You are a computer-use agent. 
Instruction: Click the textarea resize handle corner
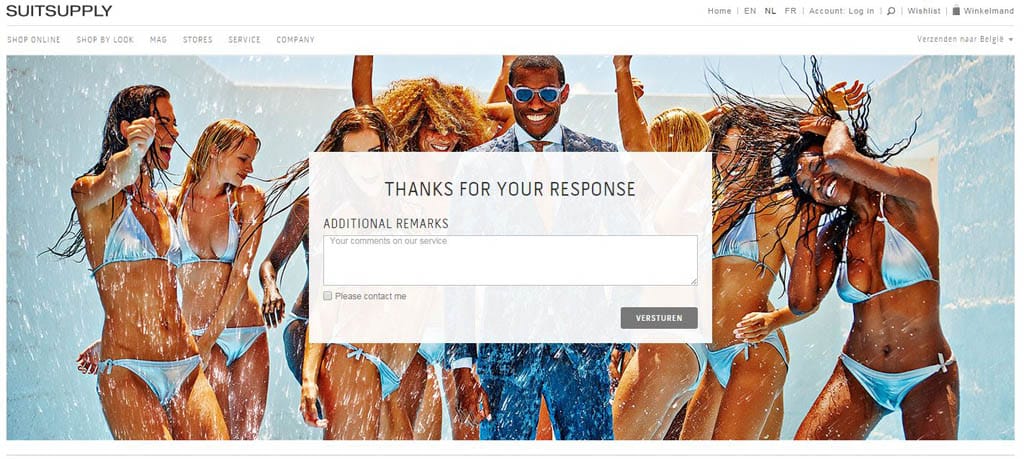[x=694, y=282]
